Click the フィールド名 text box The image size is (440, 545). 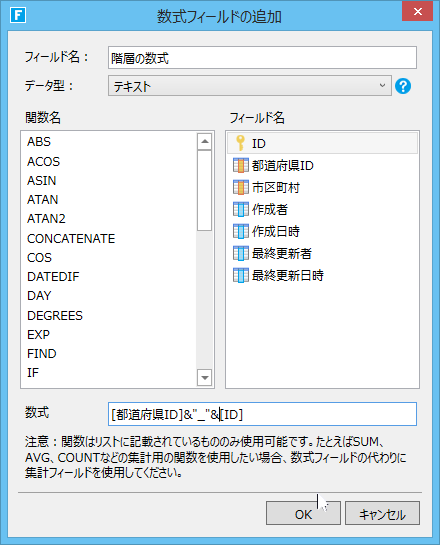coord(262,58)
